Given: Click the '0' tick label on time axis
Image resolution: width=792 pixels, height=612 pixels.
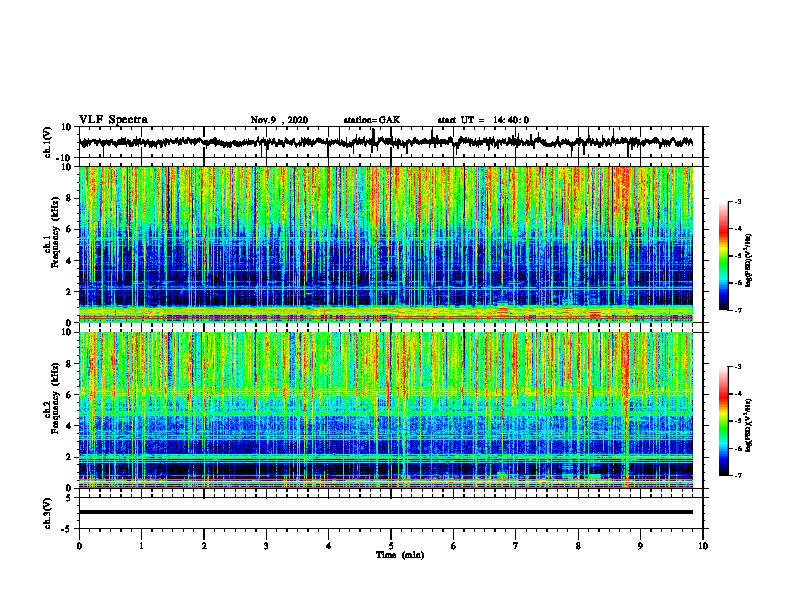Looking at the screenshot, I should coord(79,546).
